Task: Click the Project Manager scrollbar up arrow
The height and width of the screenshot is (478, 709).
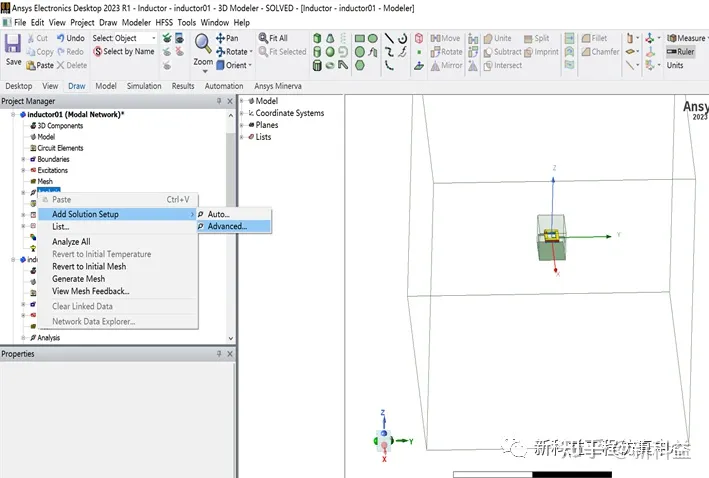Action: coord(231,116)
